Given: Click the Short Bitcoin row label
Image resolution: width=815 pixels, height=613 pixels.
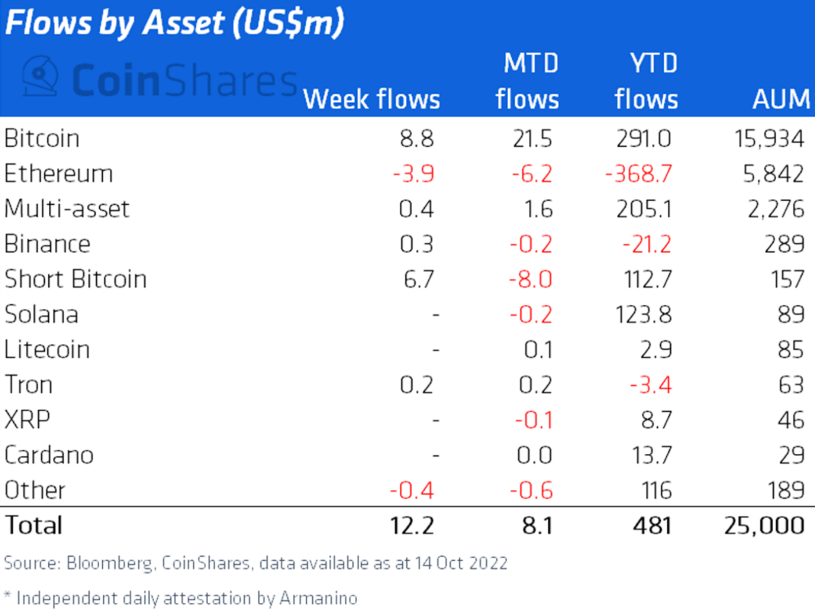Looking at the screenshot, I should pos(75,279).
